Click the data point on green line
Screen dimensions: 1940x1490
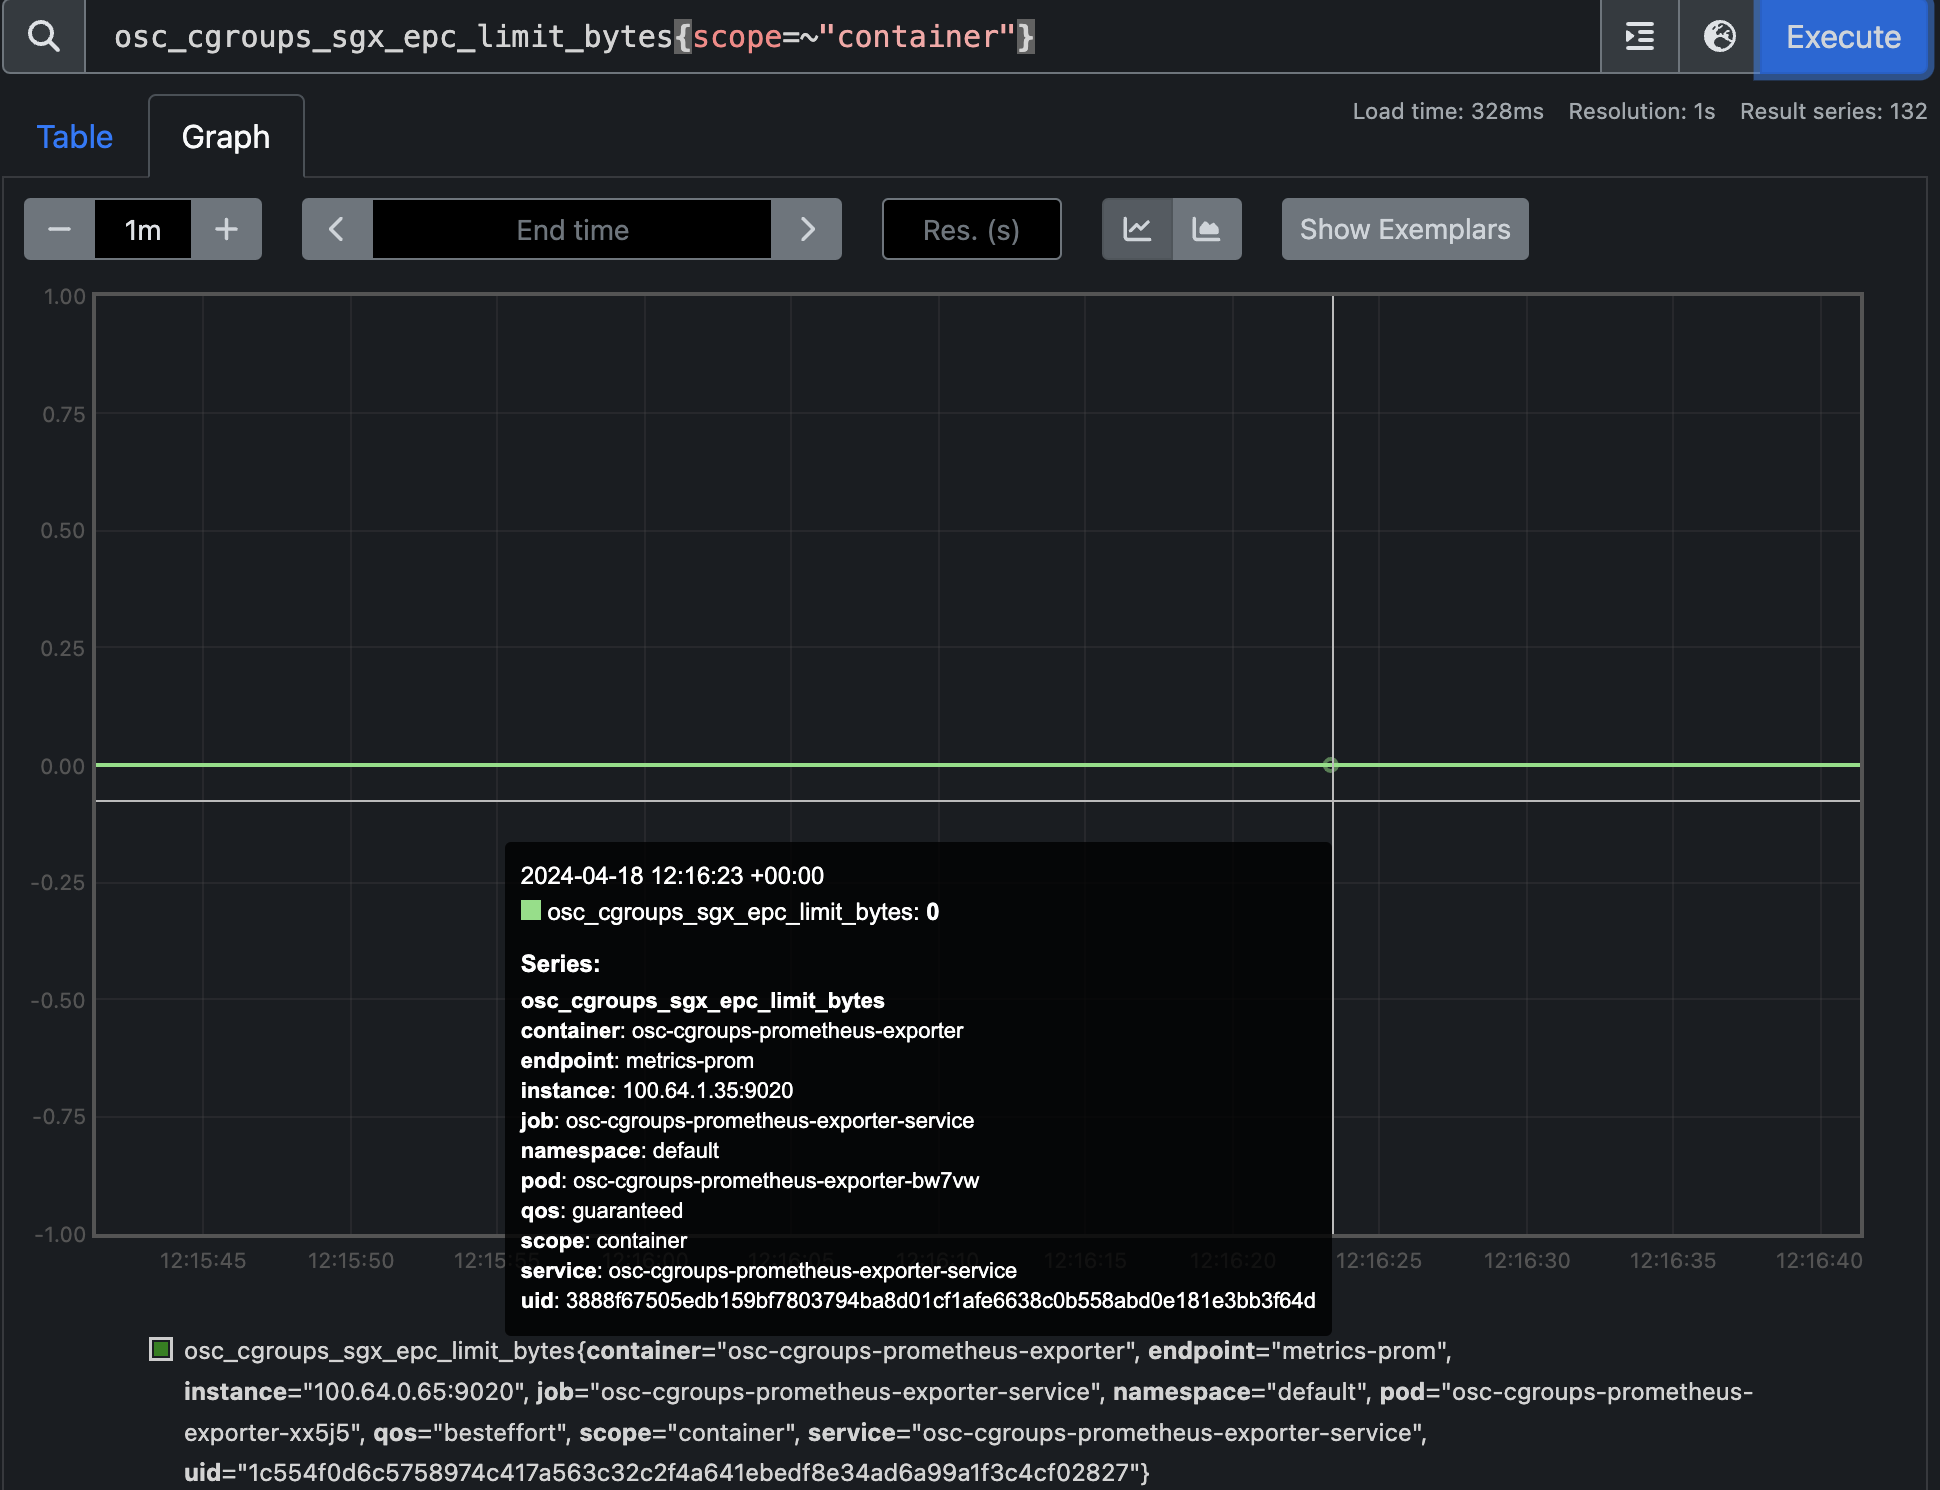(1330, 765)
